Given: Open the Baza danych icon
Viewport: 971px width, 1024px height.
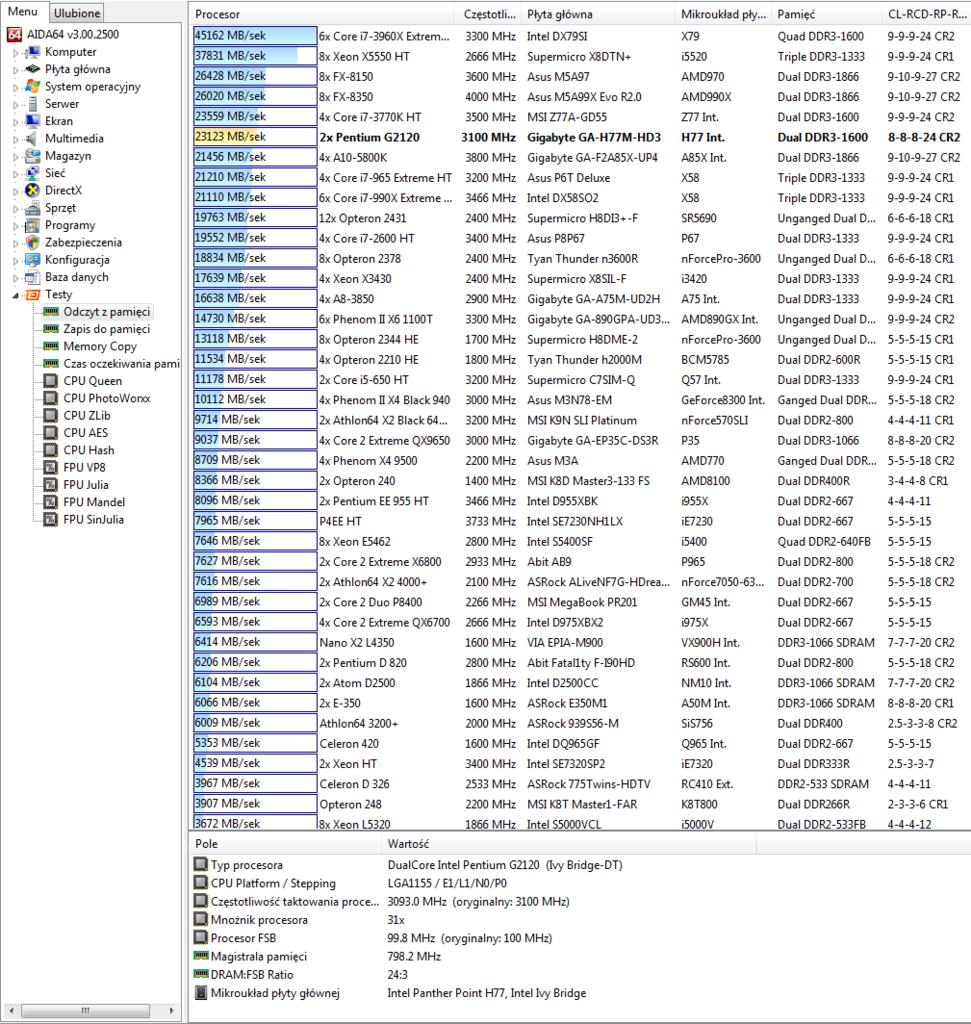Looking at the screenshot, I should coord(33,277).
